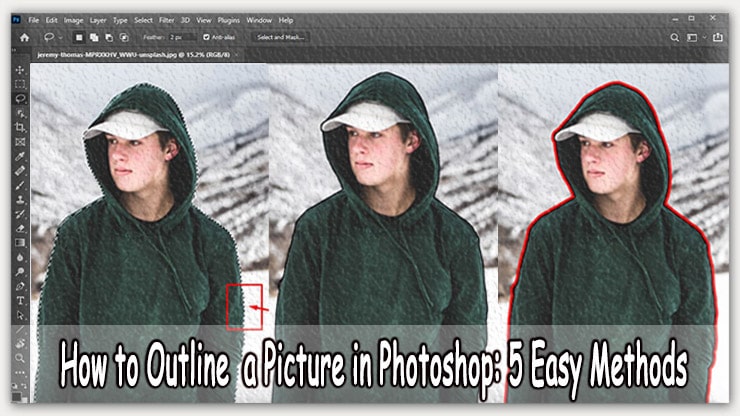Image resolution: width=740 pixels, height=416 pixels.
Task: Open the Plugins menu
Action: [x=228, y=20]
